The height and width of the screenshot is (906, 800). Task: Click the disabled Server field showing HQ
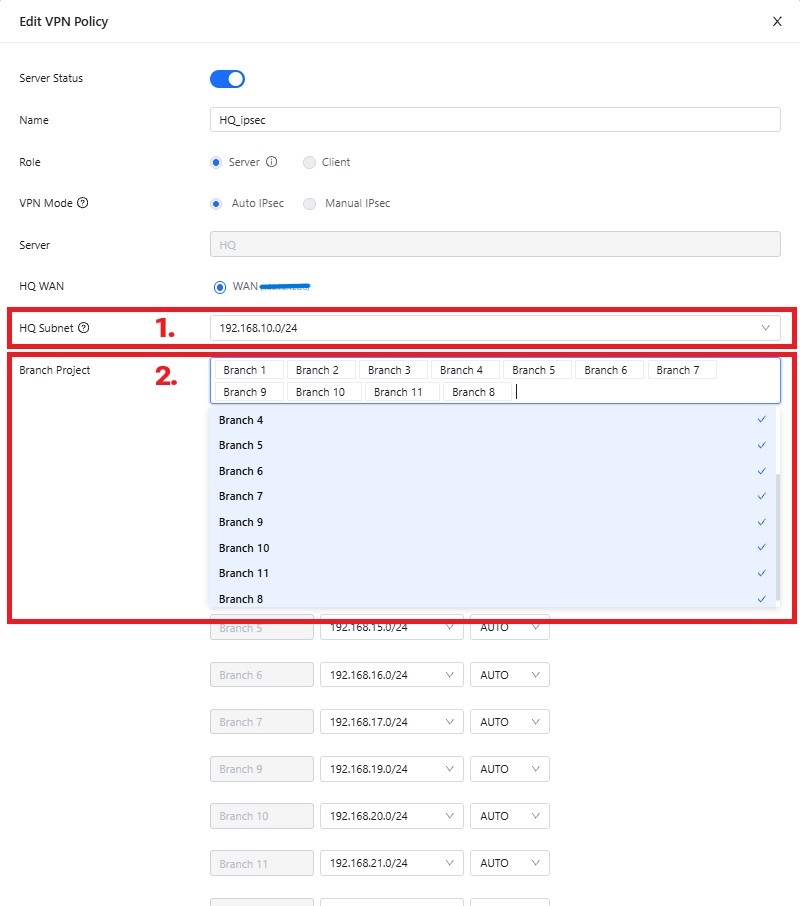point(495,244)
